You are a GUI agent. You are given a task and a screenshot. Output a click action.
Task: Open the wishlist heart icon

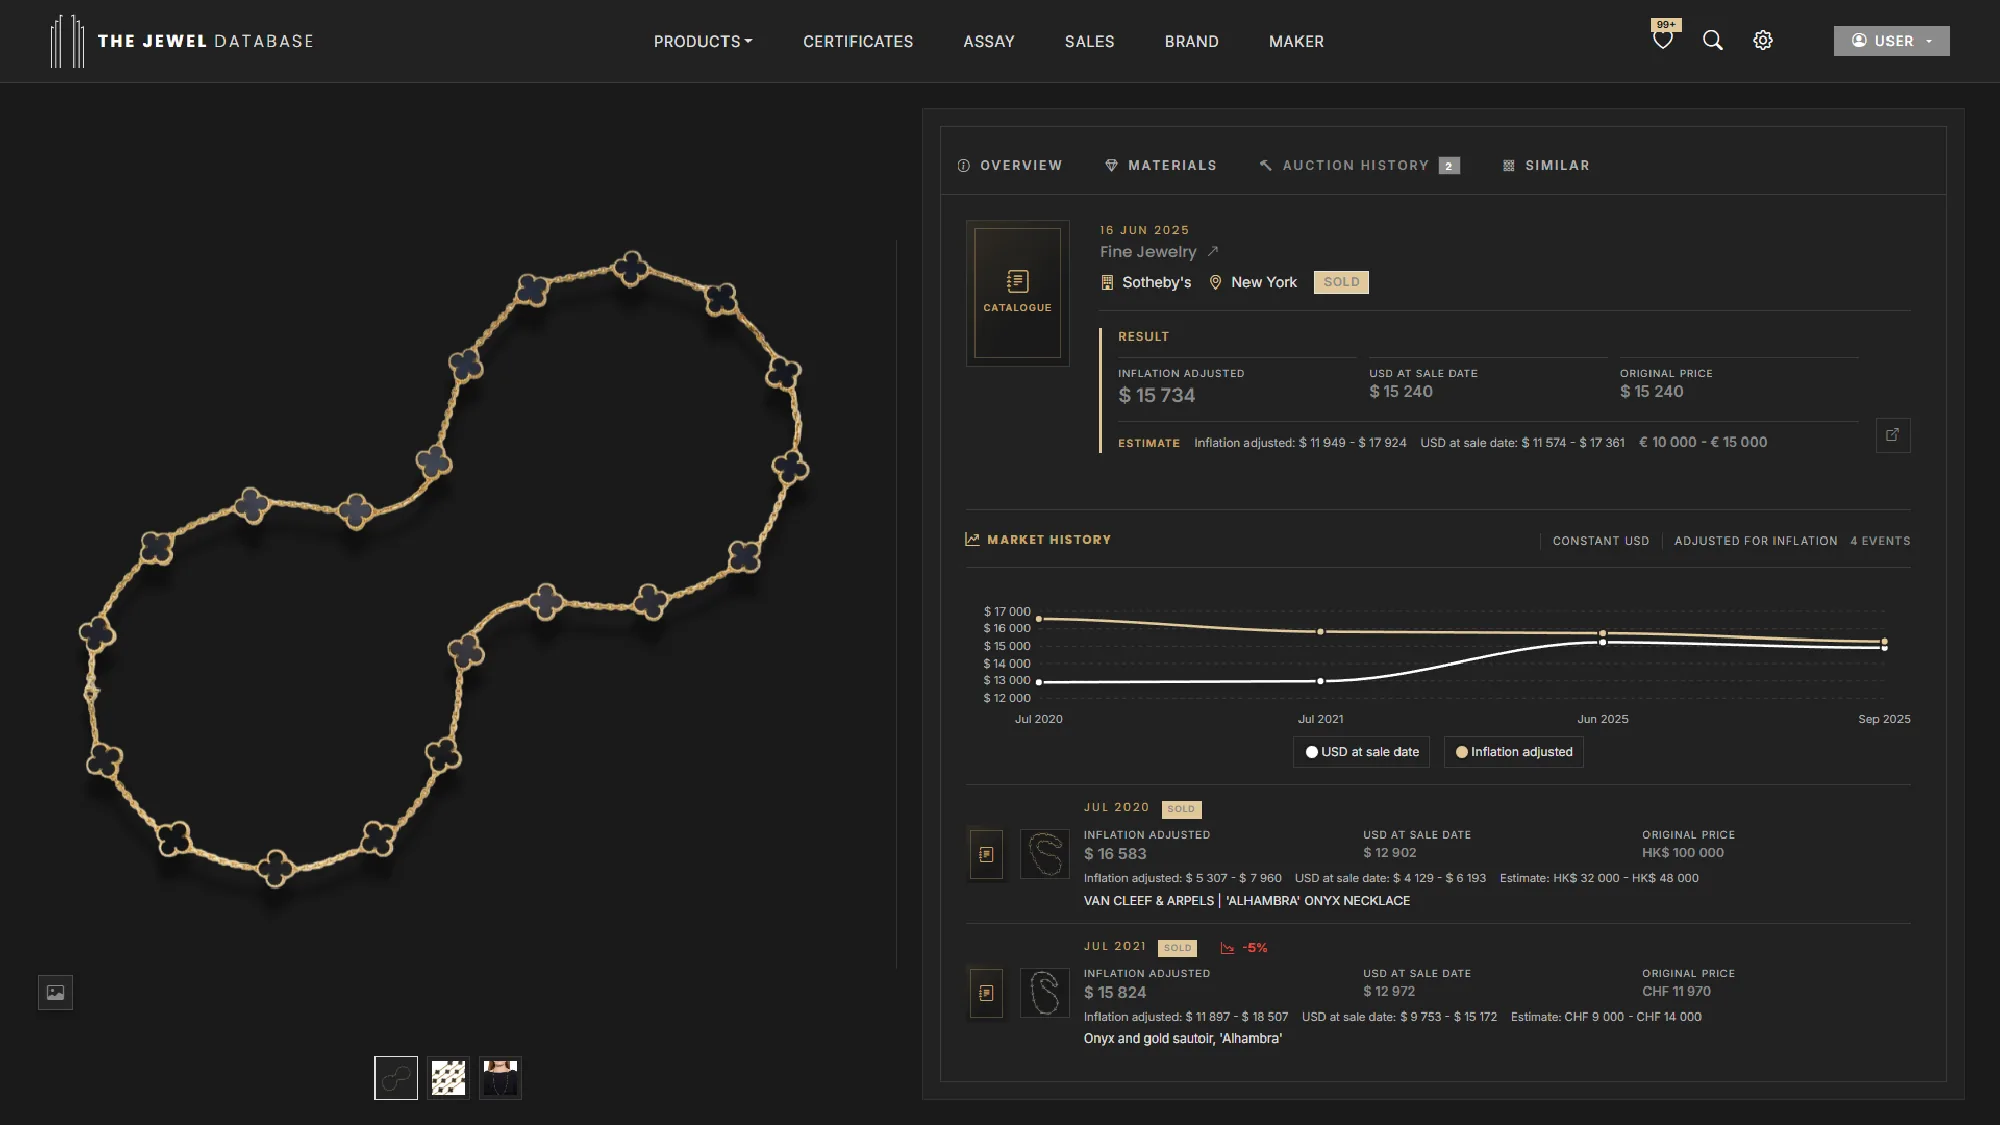[x=1662, y=40]
